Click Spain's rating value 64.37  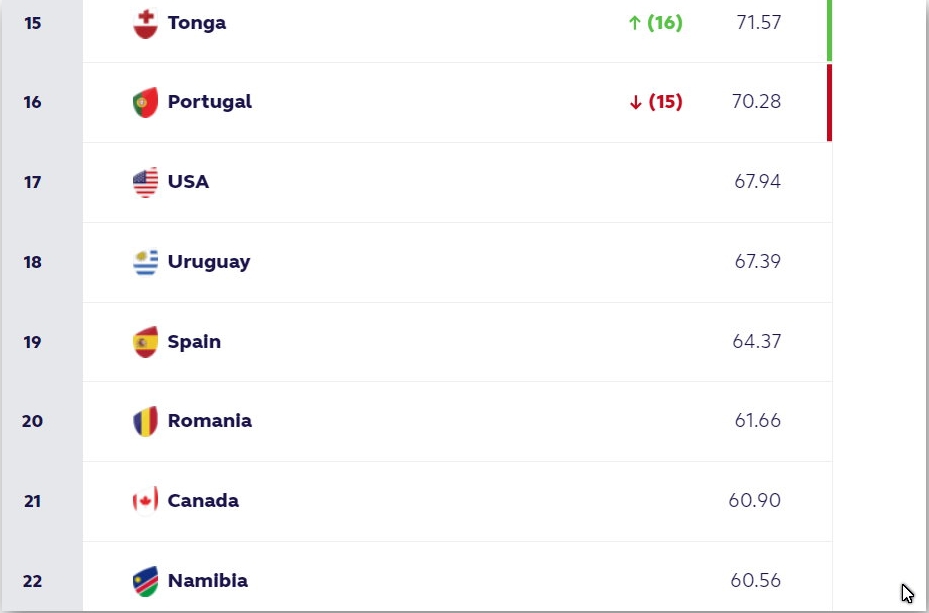pos(756,342)
